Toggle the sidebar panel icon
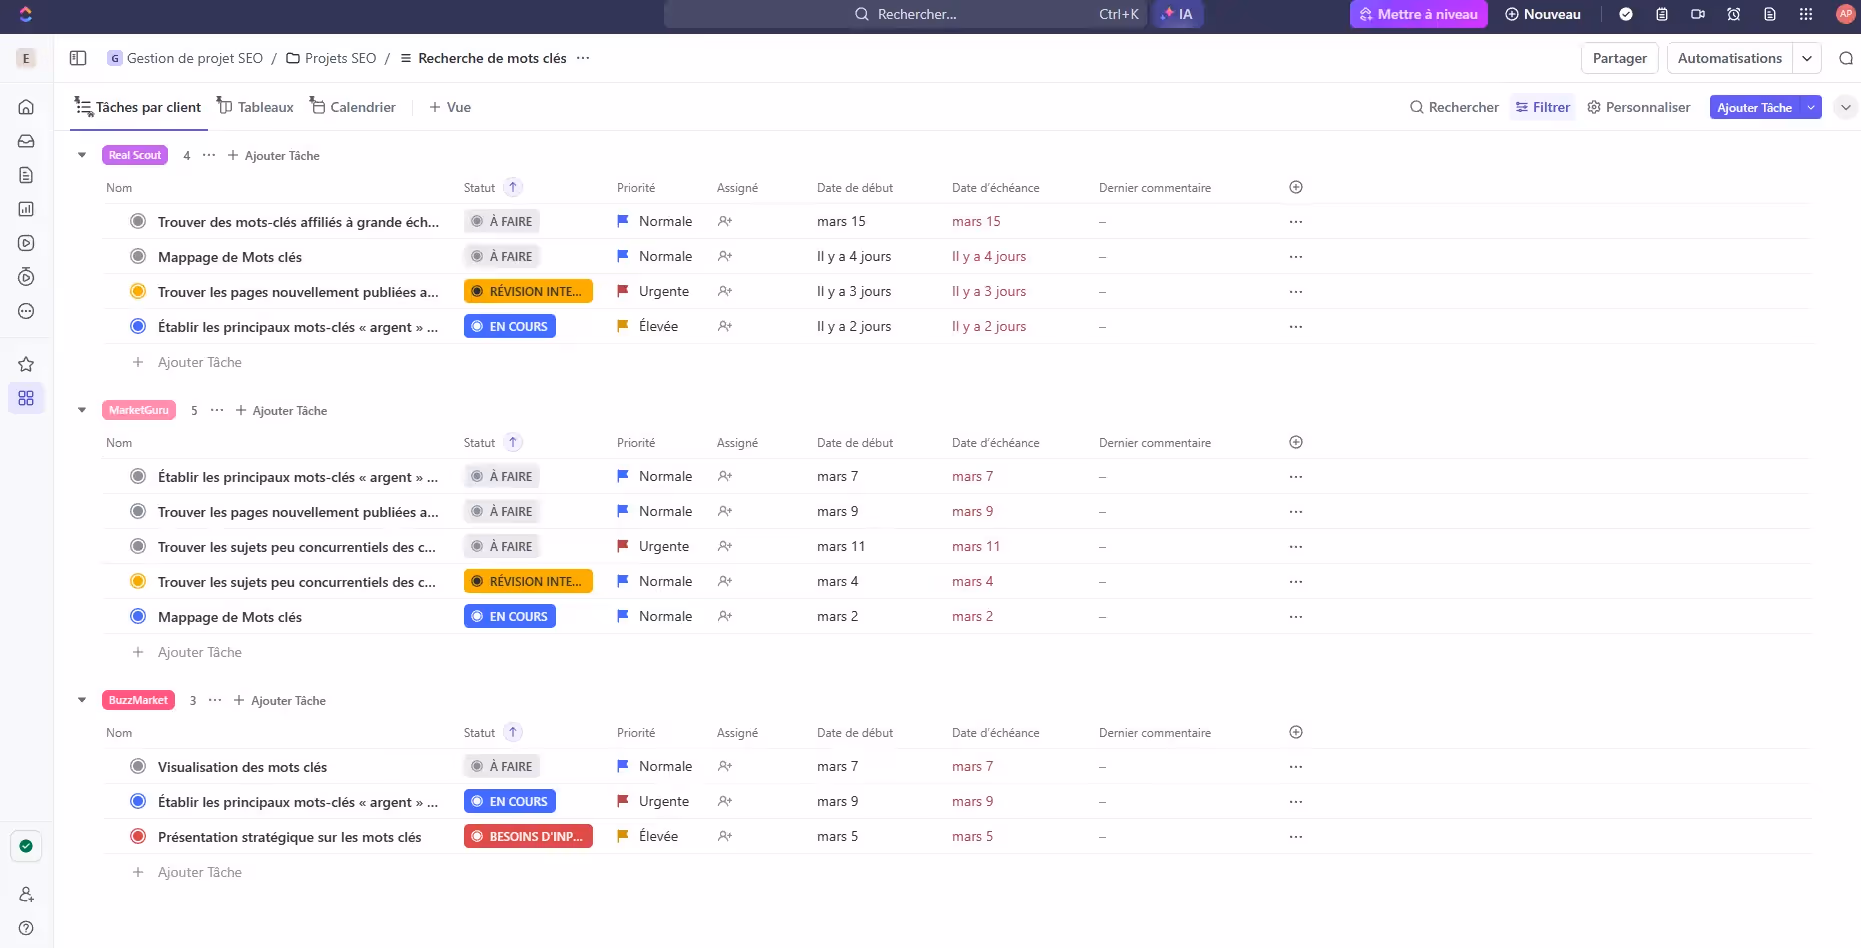Image resolution: width=1861 pixels, height=948 pixels. click(x=78, y=58)
